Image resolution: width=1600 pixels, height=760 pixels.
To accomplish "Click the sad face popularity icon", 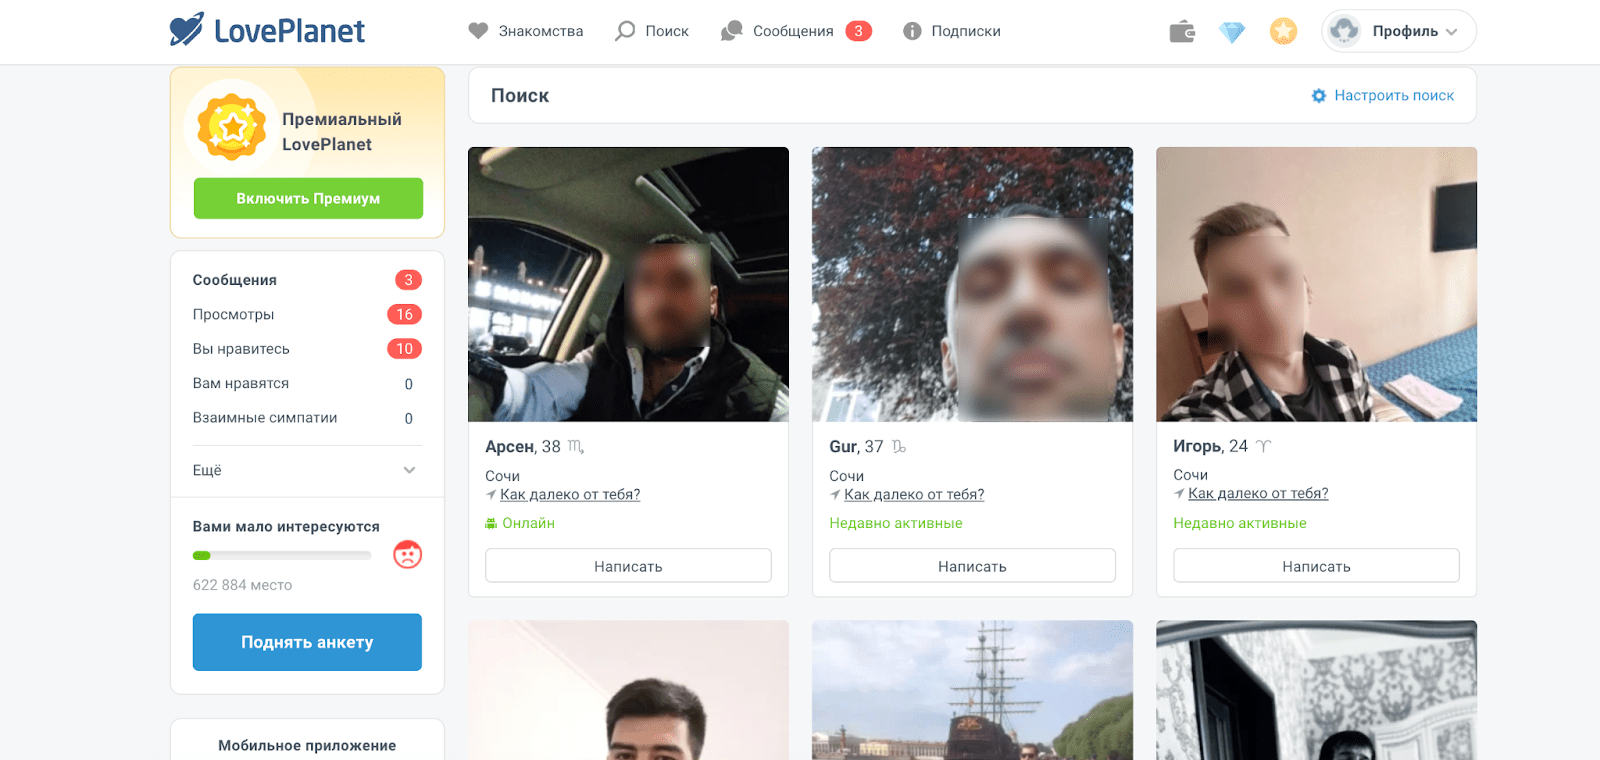I will [407, 554].
